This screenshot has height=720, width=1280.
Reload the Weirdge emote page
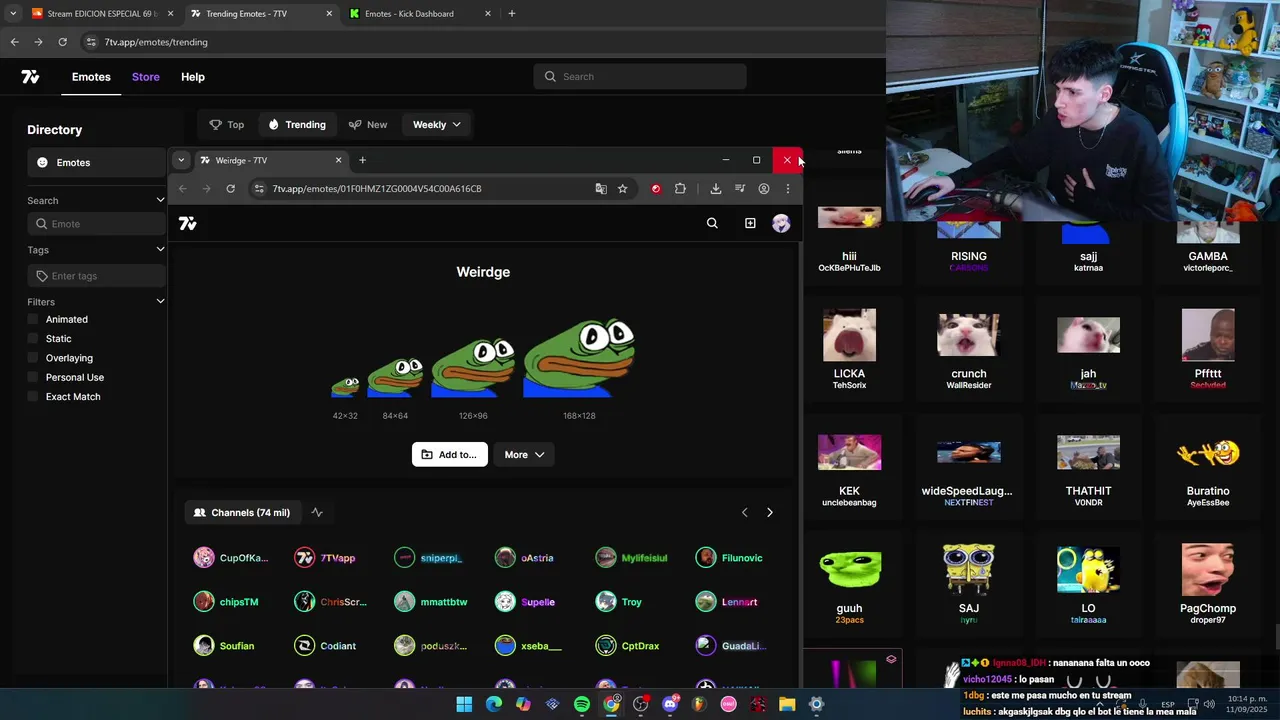pyautogui.click(x=230, y=188)
